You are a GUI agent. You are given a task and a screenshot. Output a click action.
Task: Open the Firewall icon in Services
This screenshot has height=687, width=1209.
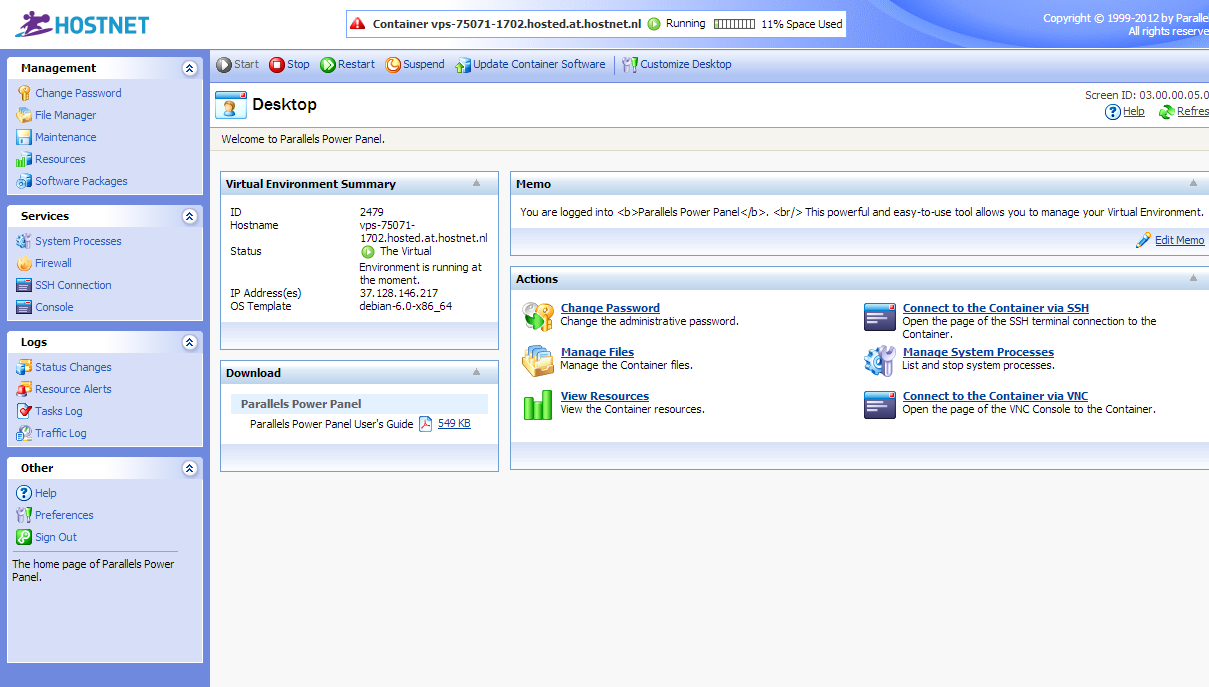(24, 264)
